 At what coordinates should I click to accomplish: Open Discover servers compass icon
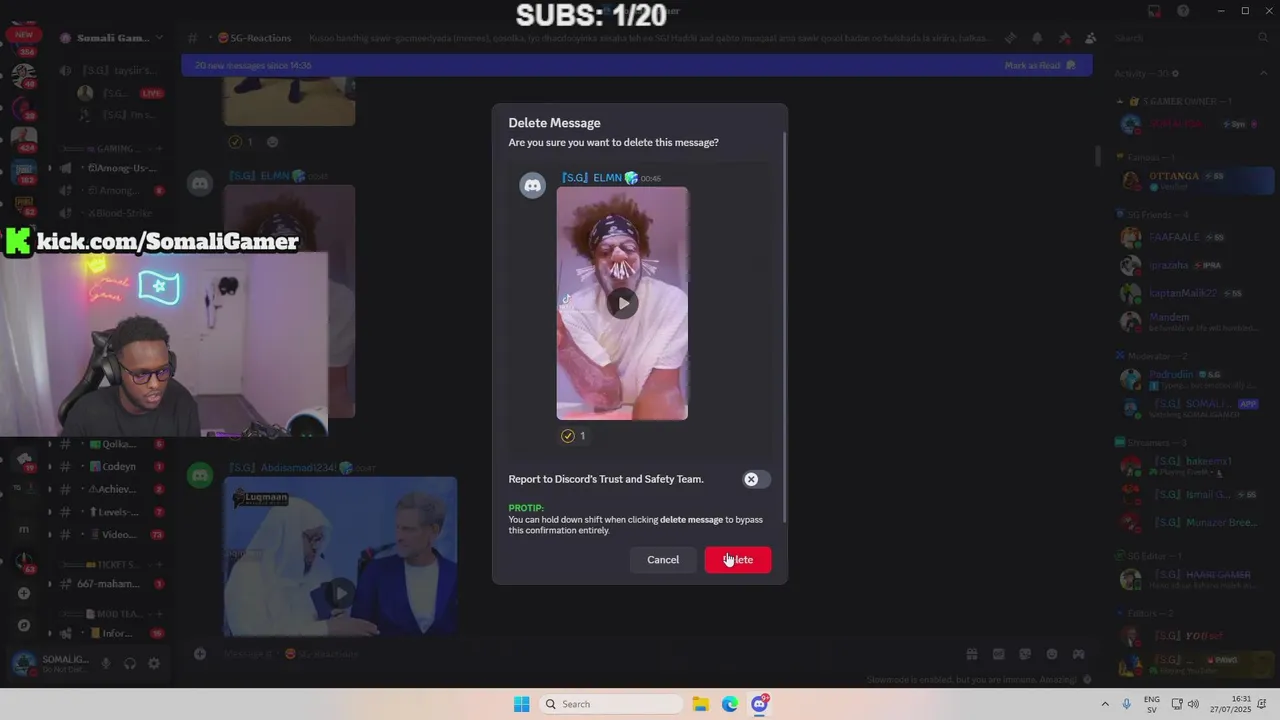pyautogui.click(x=24, y=626)
